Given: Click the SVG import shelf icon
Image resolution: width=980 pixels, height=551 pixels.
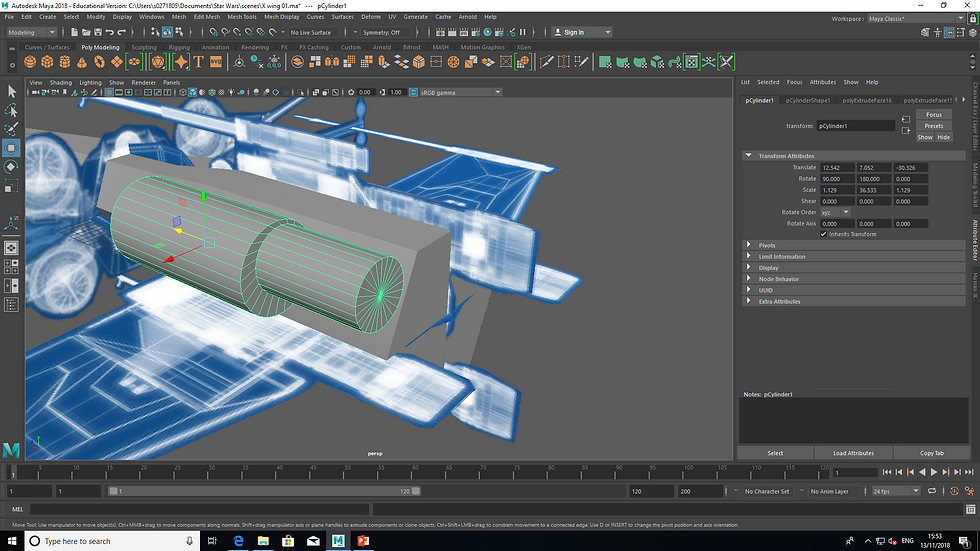Looking at the screenshot, I should coord(216,62).
